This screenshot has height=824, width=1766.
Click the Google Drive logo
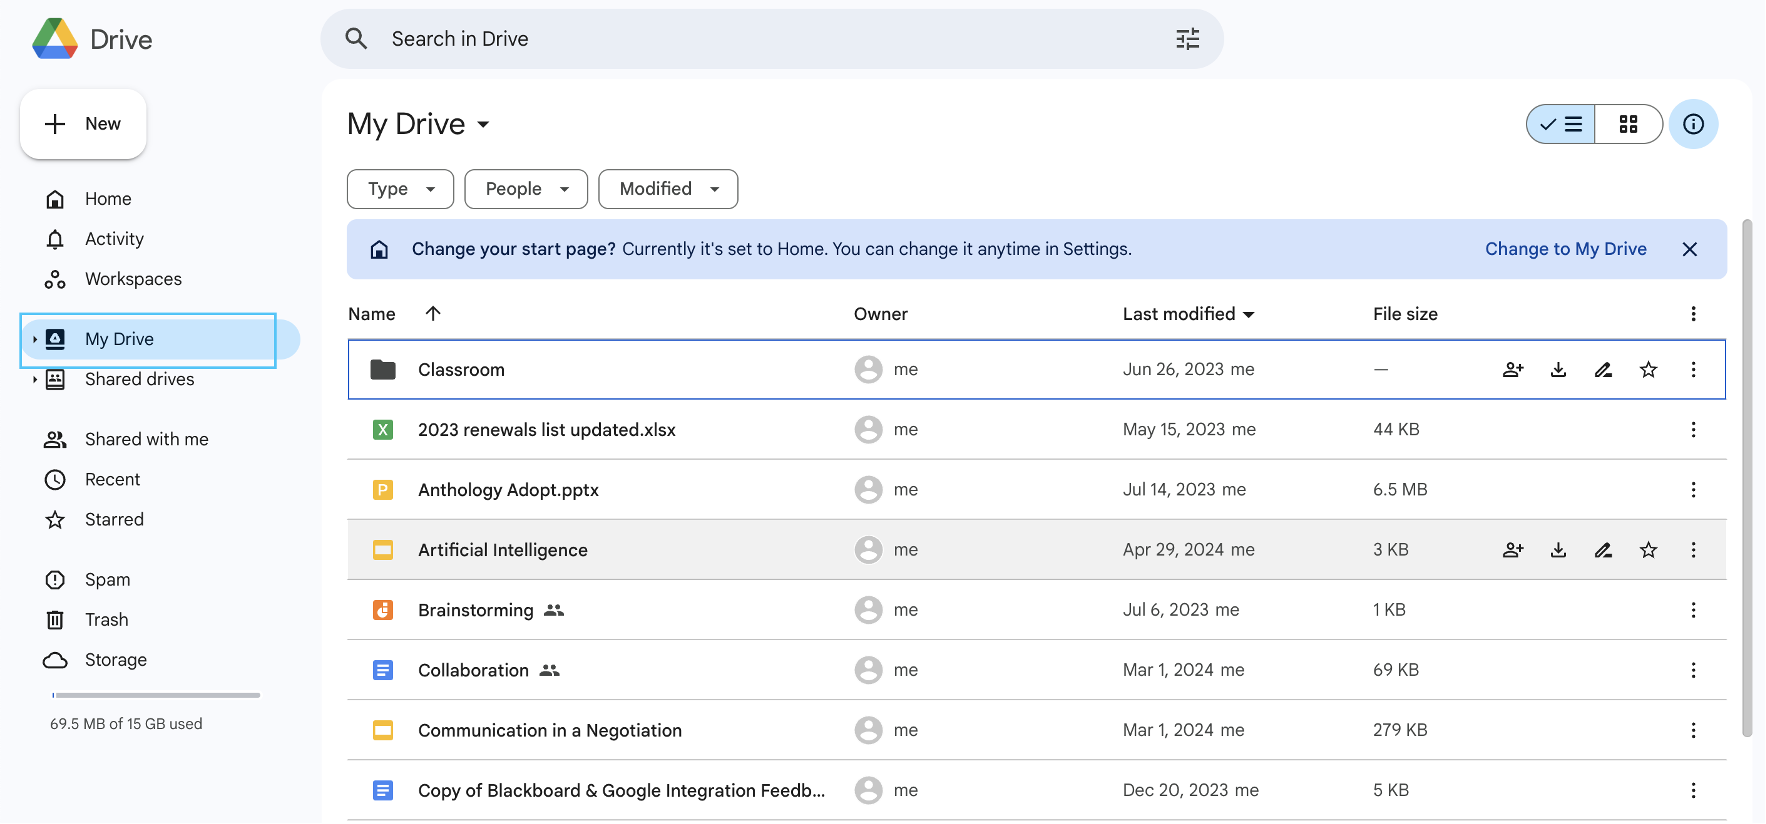click(x=55, y=39)
